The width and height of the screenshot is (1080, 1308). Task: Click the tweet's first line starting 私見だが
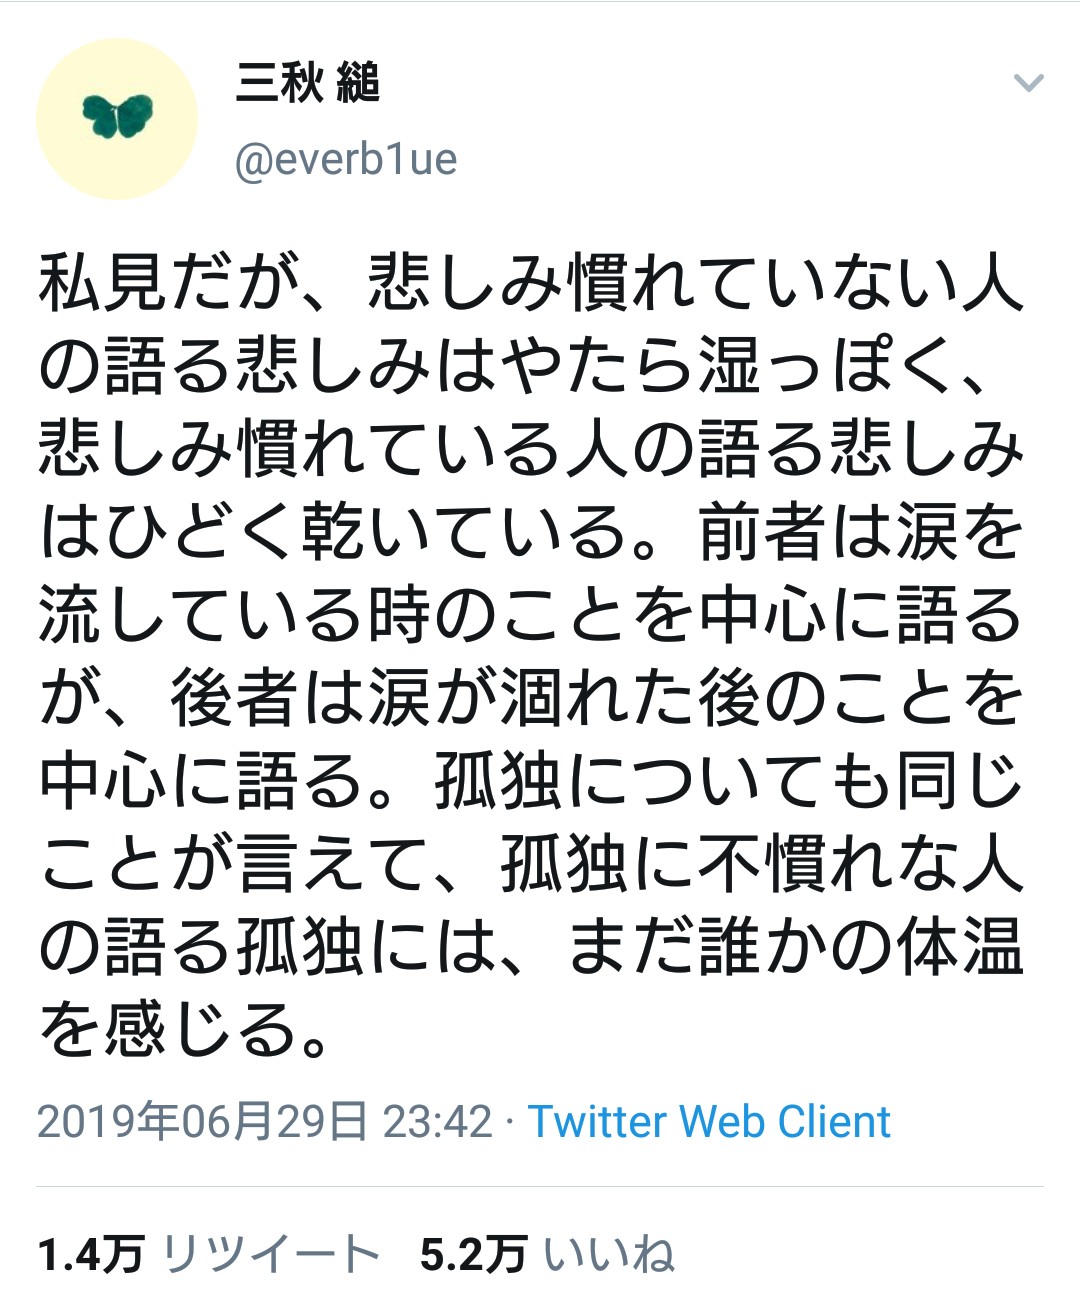click(x=530, y=283)
